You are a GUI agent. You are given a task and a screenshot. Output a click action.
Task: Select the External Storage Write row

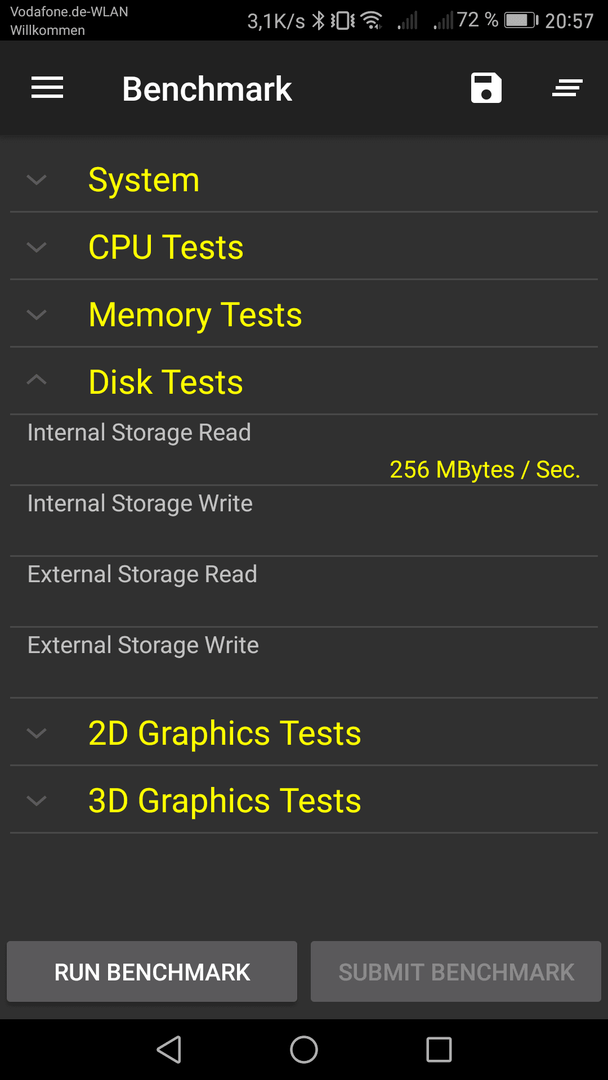[x=304, y=663]
